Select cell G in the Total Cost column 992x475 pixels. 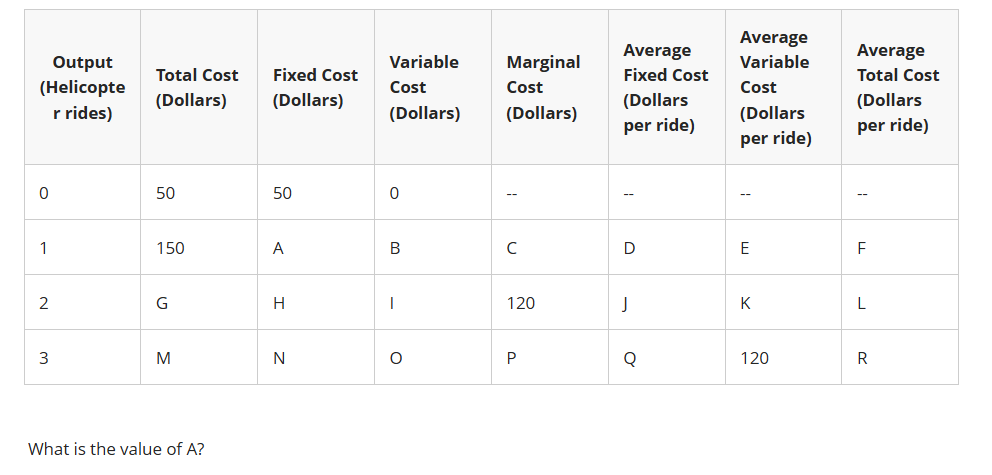pyautogui.click(x=163, y=303)
